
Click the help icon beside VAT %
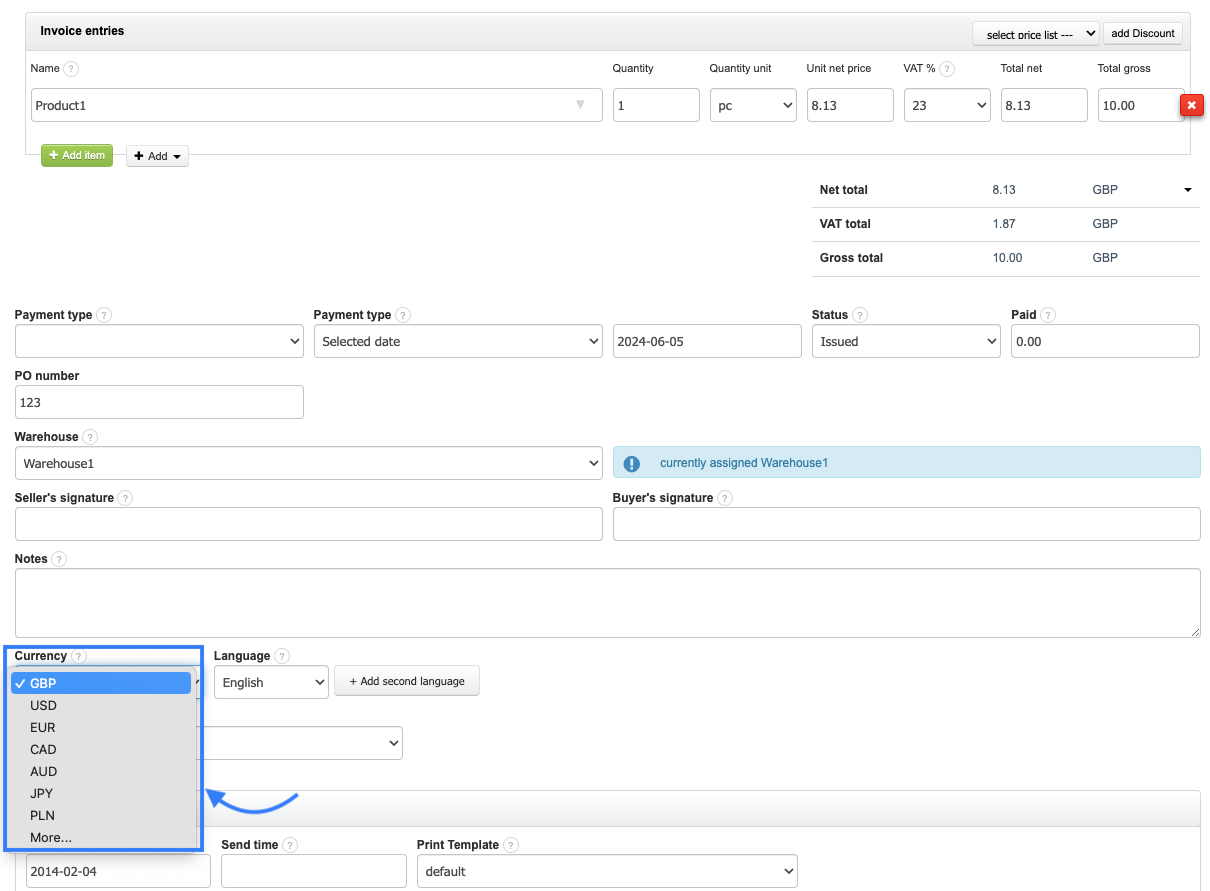tap(947, 69)
